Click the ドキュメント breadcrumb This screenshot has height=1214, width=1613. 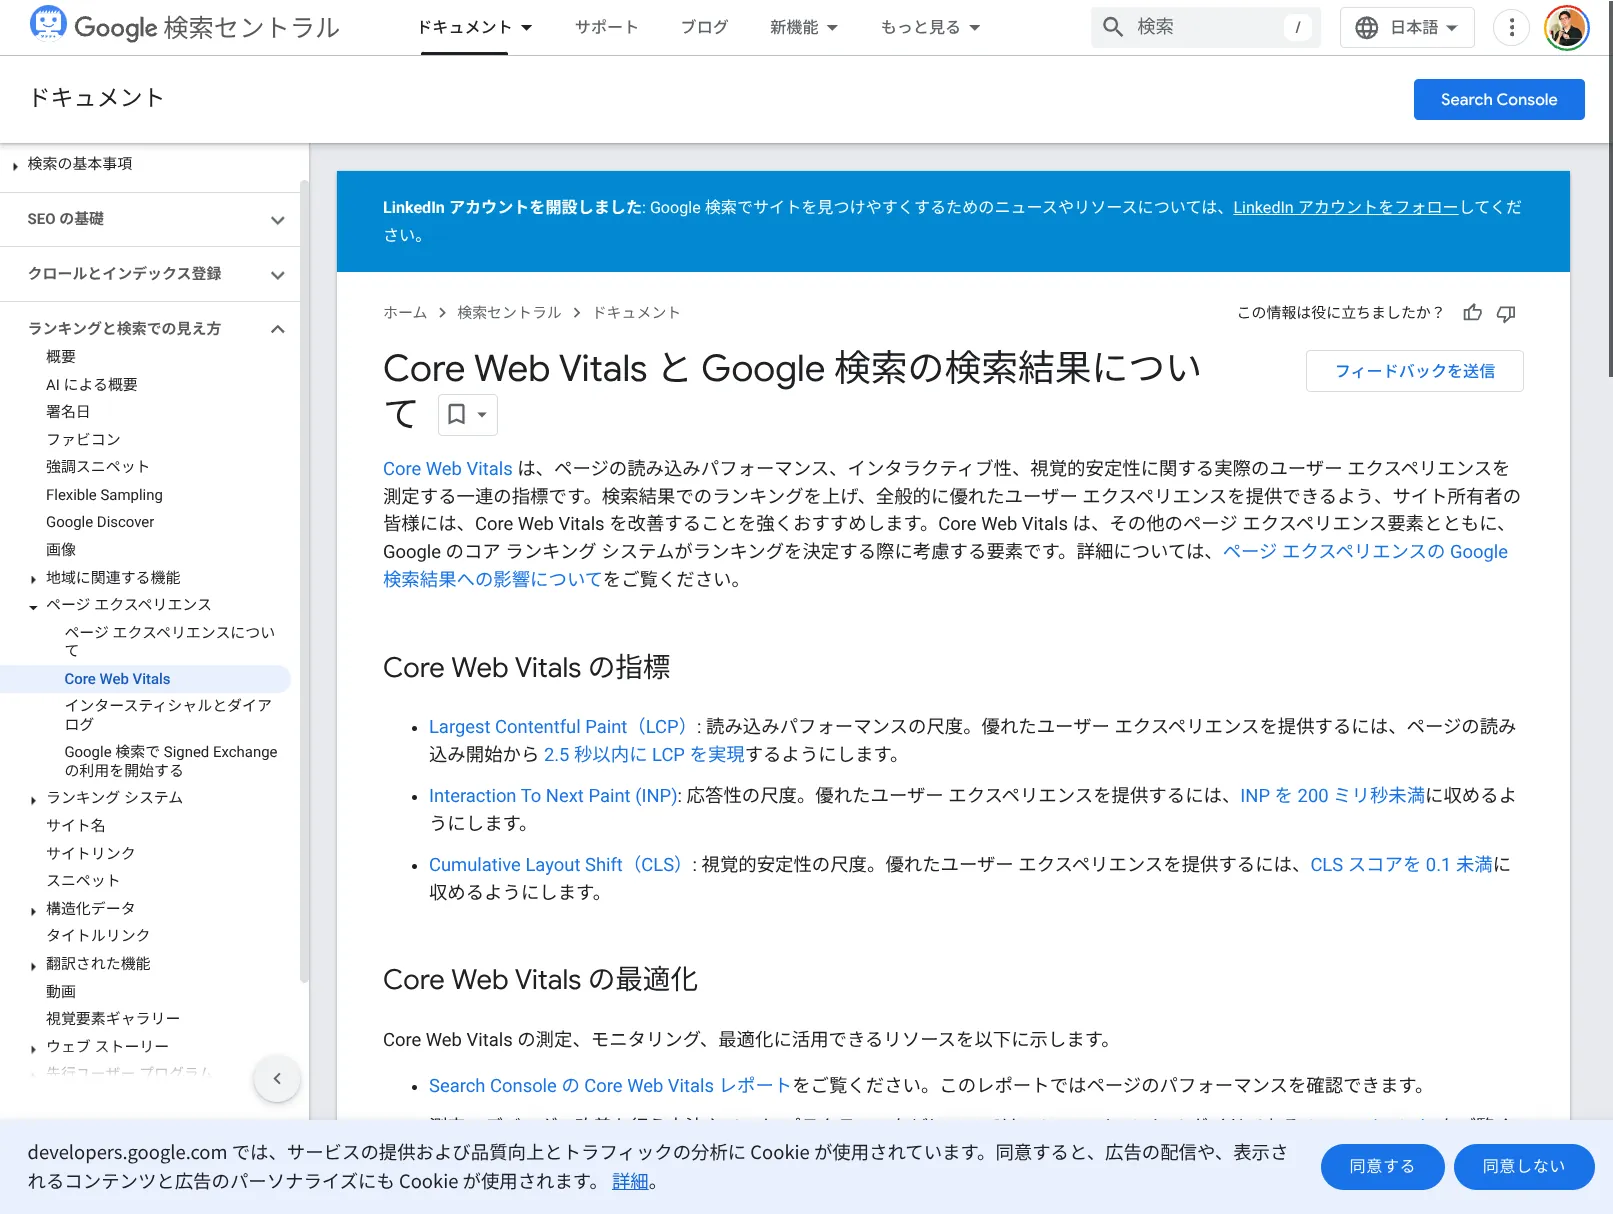(636, 313)
